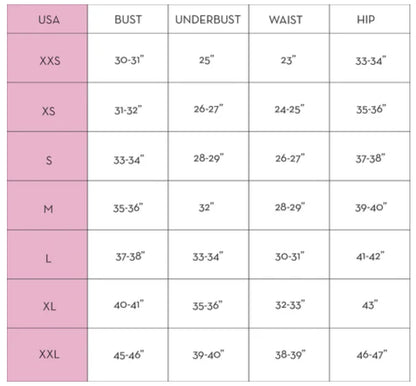Click the WAIST column header
Image resolution: width=416 pixels, height=386 pixels.
(286, 19)
